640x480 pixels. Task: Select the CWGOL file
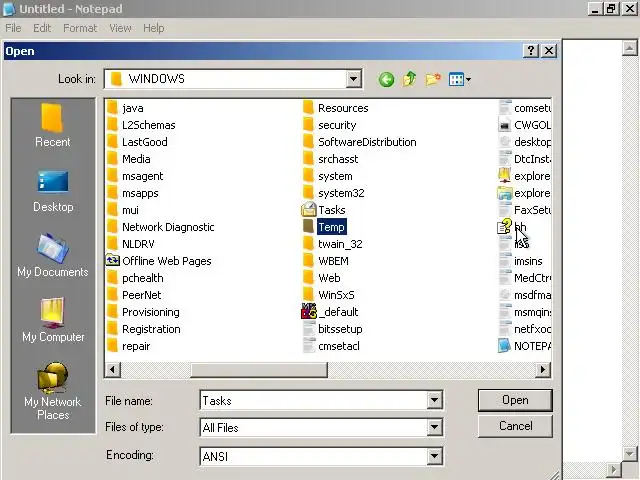(x=524, y=125)
